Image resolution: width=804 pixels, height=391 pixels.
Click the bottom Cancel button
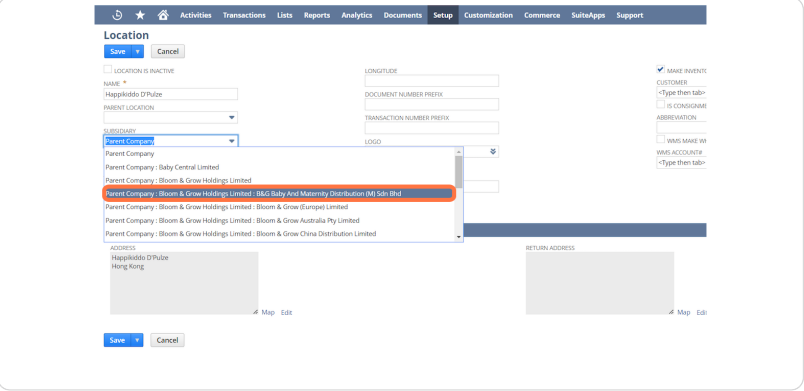(167, 340)
